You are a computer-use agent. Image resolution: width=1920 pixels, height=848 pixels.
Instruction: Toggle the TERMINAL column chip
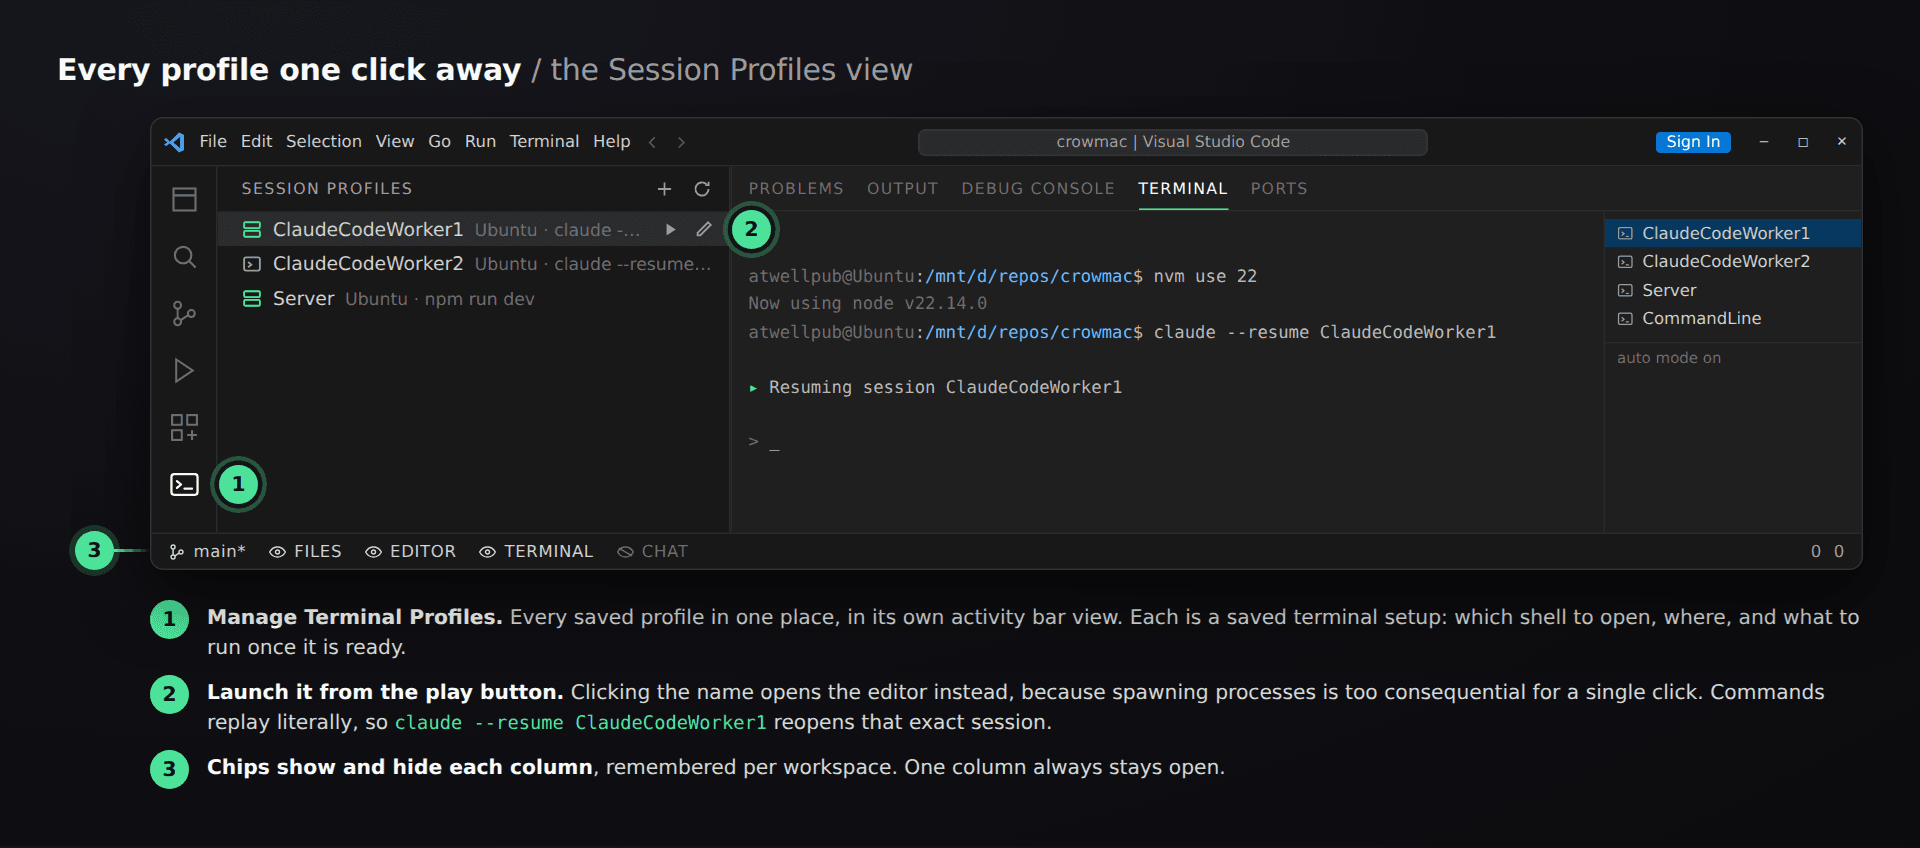[x=536, y=552]
